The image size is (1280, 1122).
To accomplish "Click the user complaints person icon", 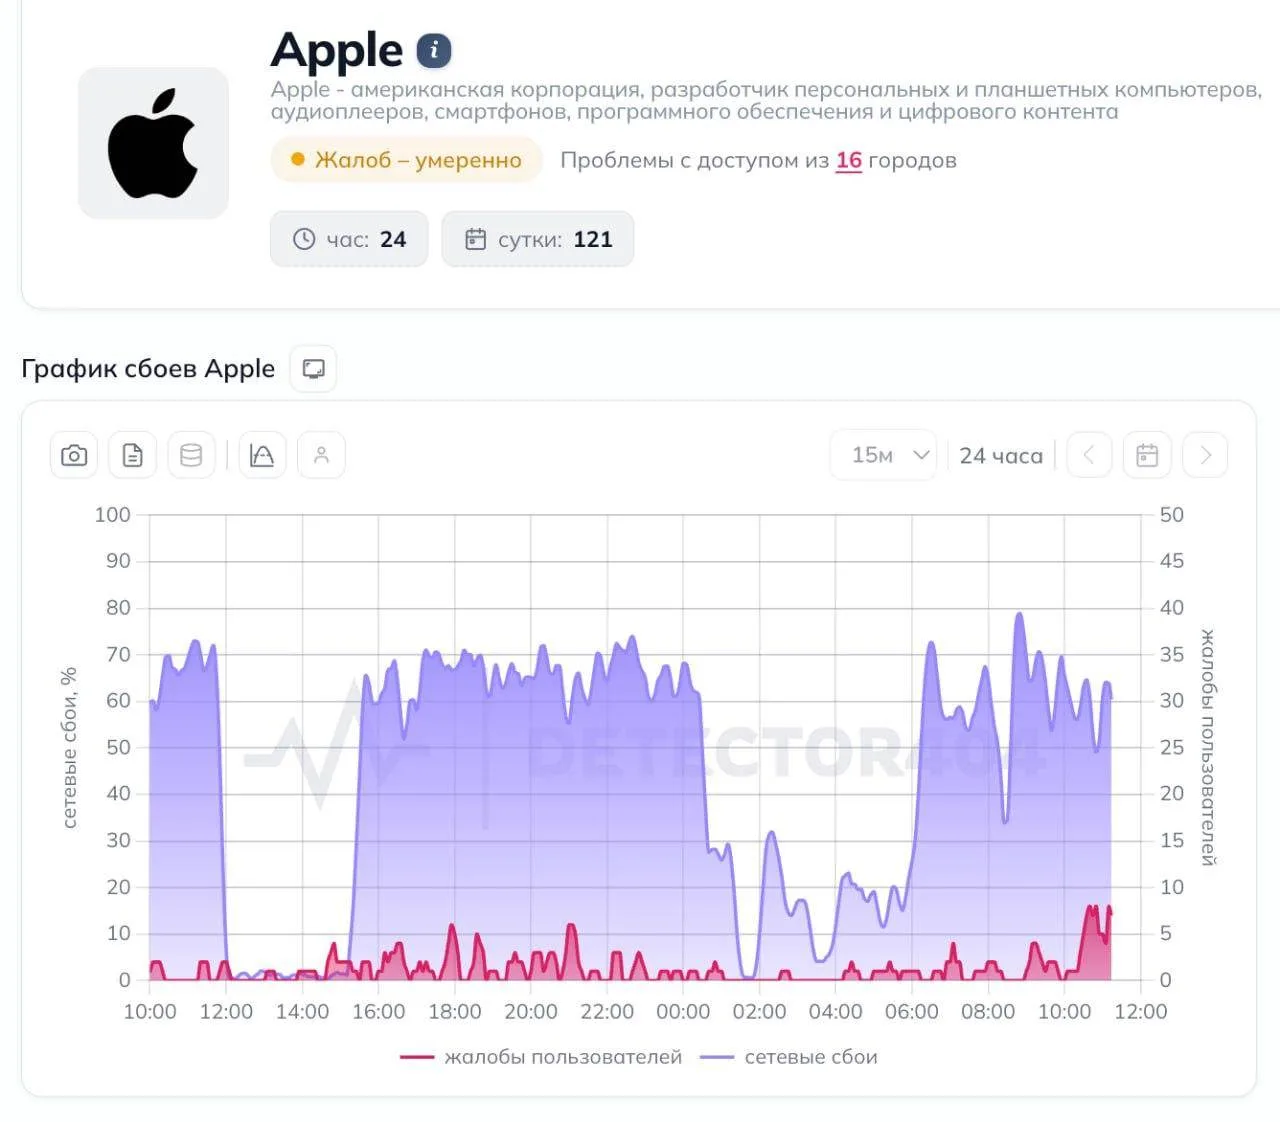I will 321,456.
